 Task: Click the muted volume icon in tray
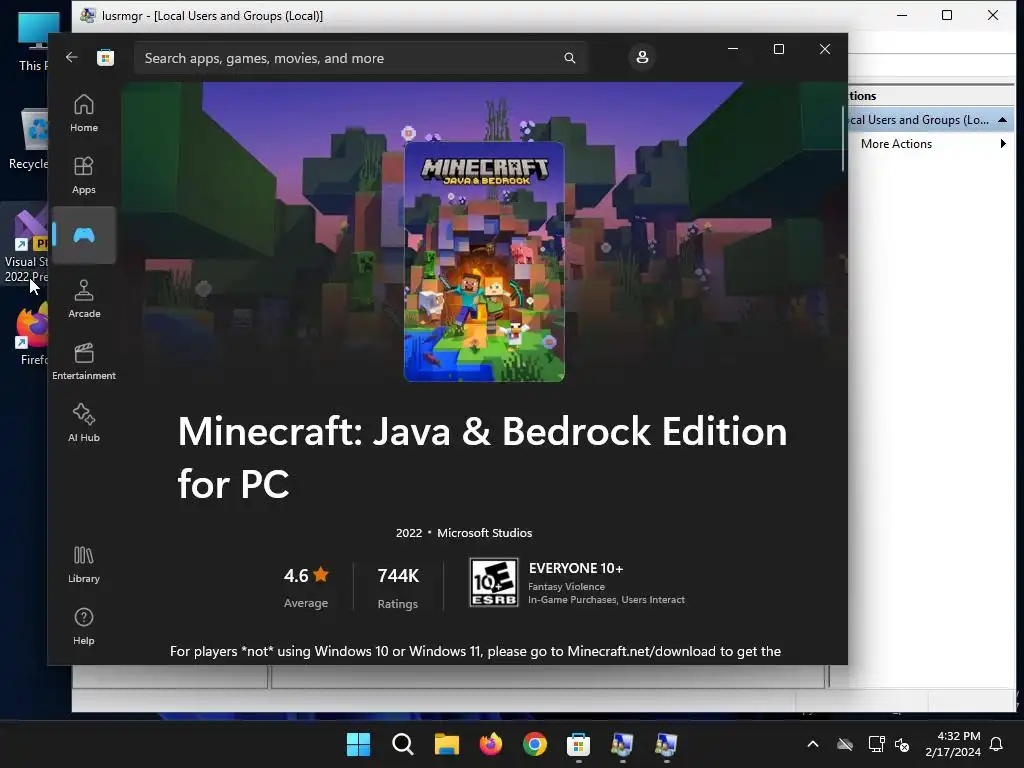tap(902, 744)
